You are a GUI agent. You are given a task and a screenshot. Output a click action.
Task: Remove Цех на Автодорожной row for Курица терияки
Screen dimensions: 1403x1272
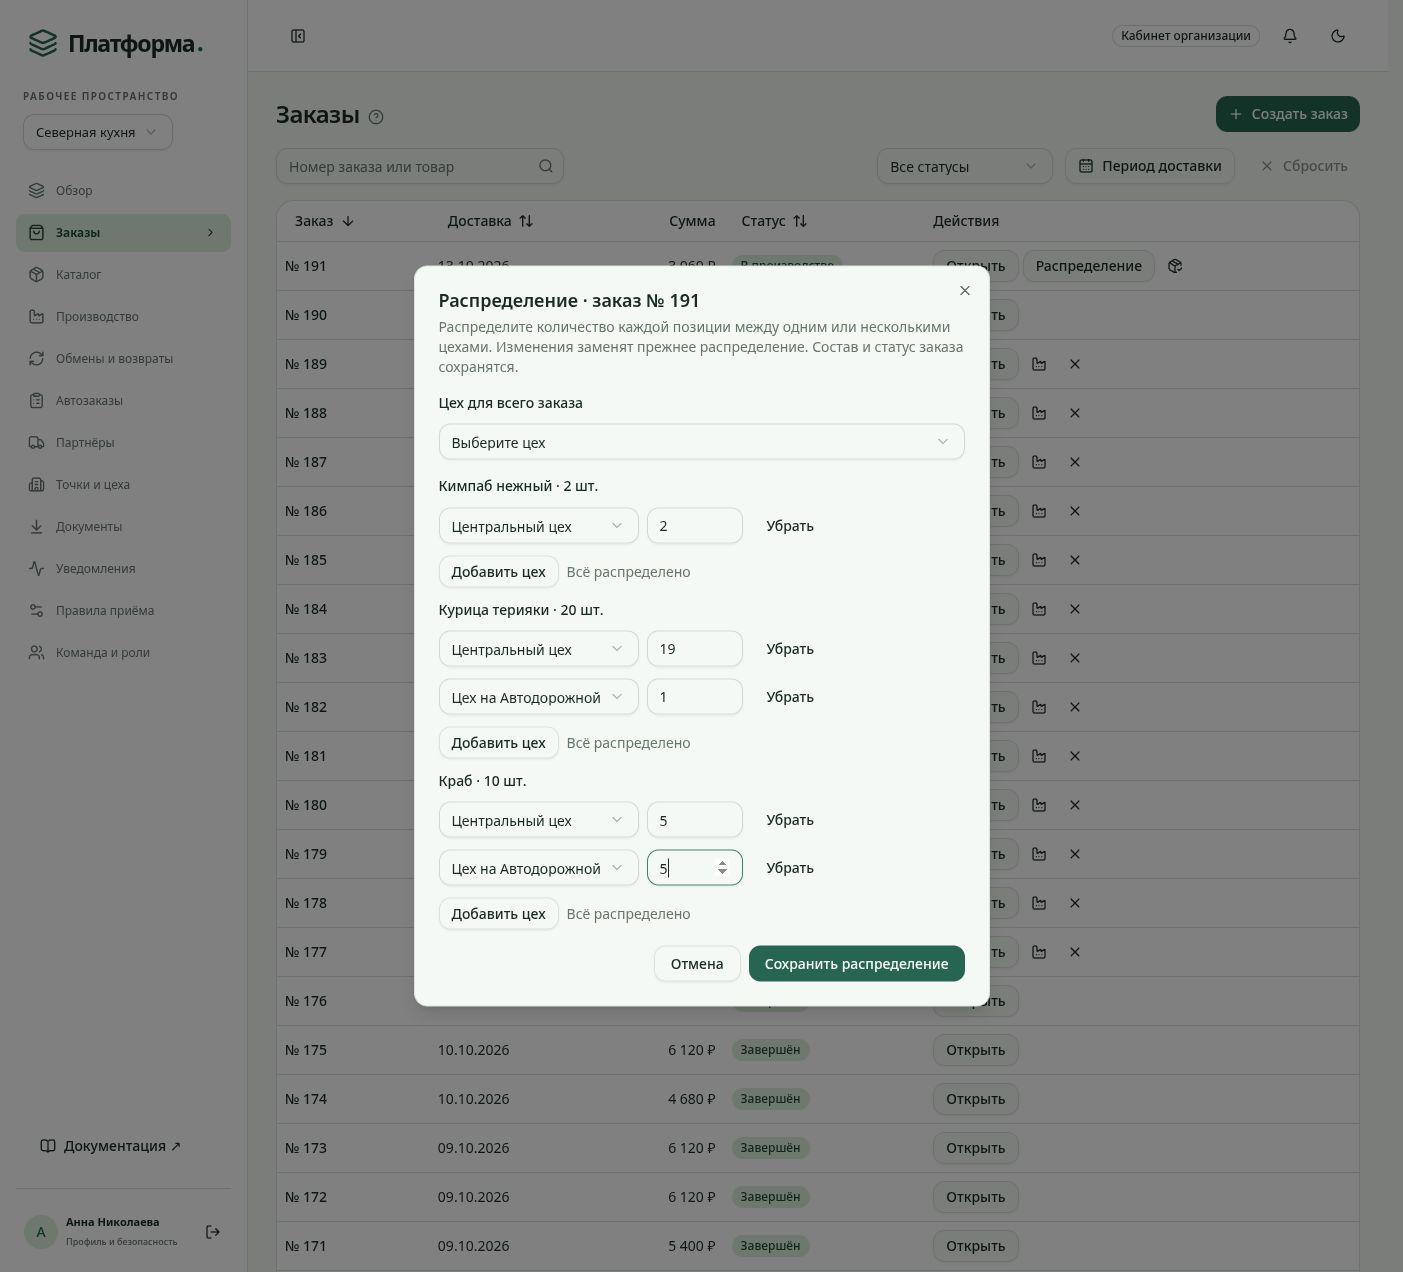click(x=790, y=697)
